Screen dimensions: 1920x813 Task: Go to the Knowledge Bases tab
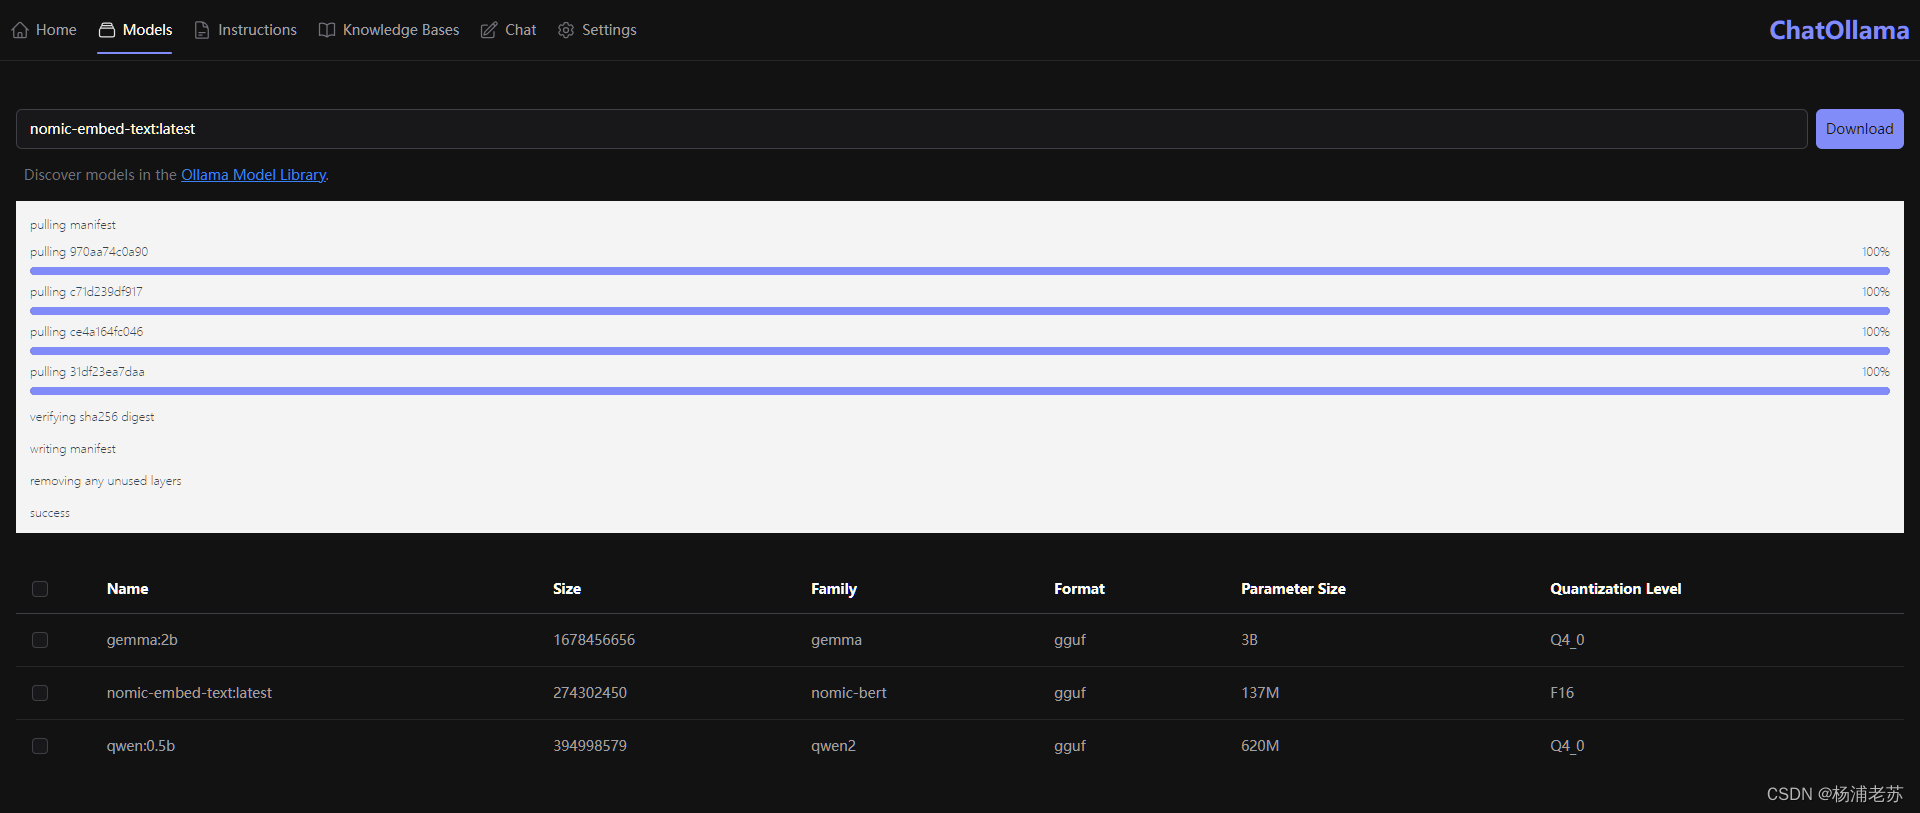pyautogui.click(x=389, y=30)
